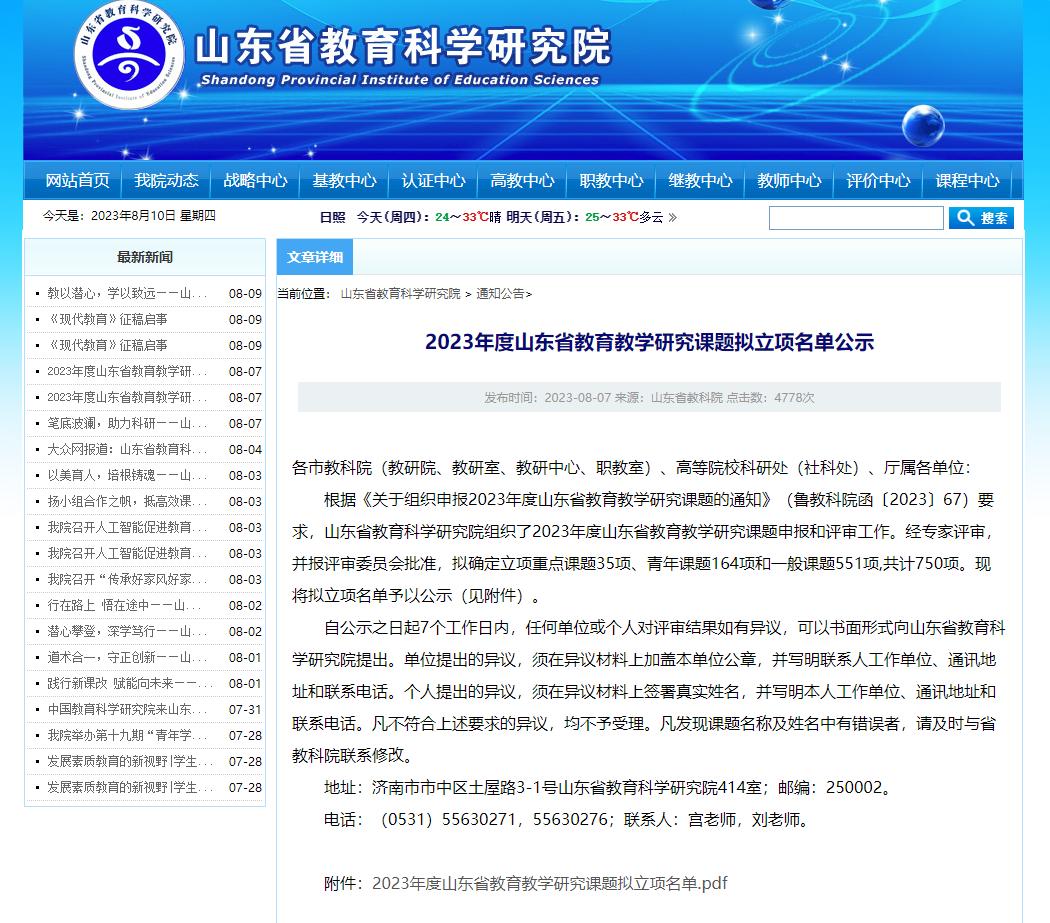
Task: Go to the 教师中心 section
Action: [x=790, y=180]
